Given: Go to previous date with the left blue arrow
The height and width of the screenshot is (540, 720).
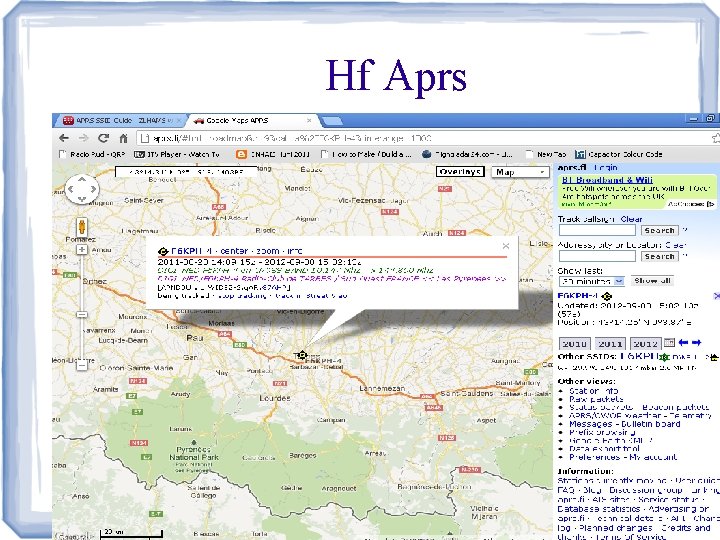Looking at the screenshot, I should (x=683, y=343).
